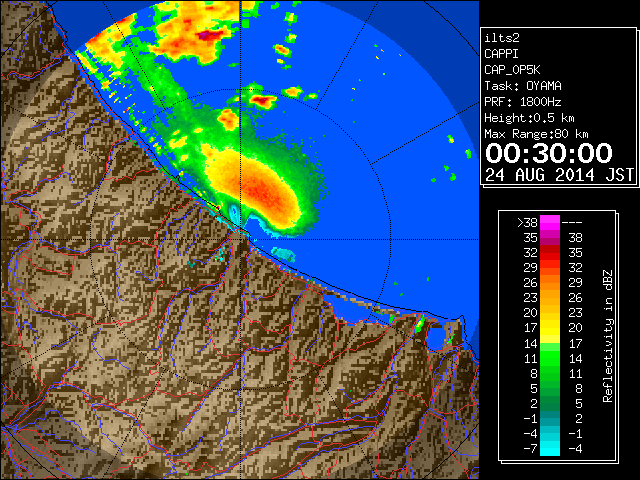The image size is (640, 480).
Task: Click the radar site where range lines cross
Action: pyautogui.click(x=241, y=239)
